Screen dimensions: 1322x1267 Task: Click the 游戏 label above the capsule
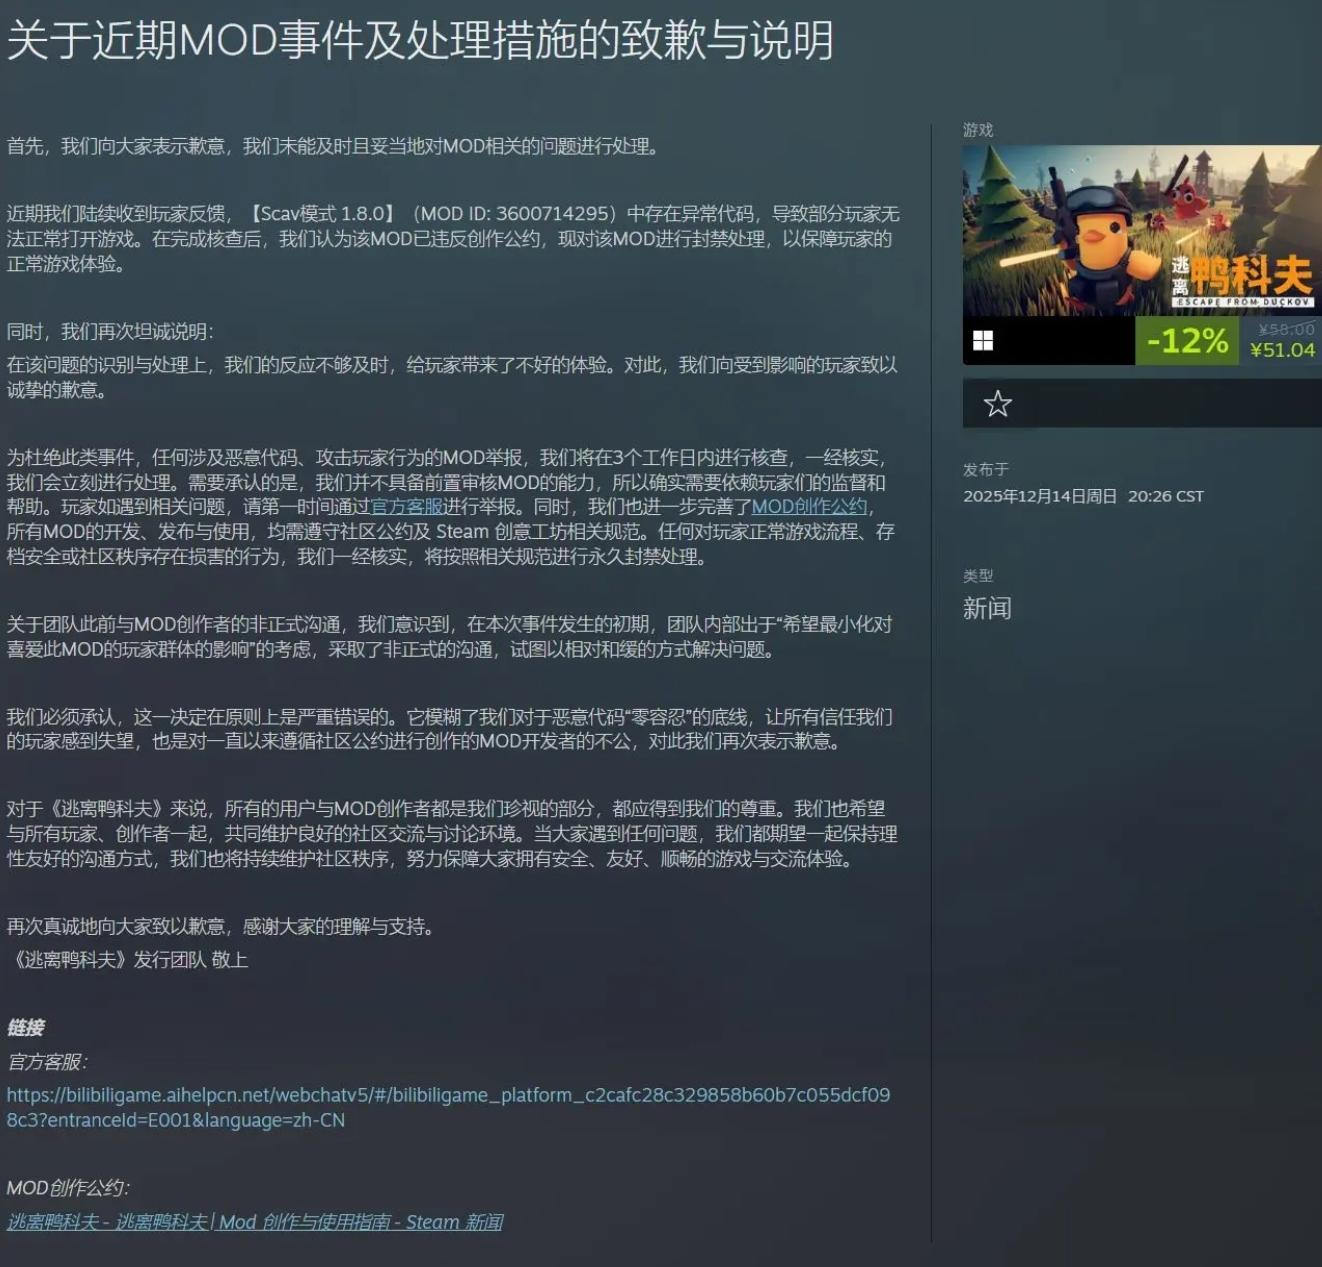[978, 130]
